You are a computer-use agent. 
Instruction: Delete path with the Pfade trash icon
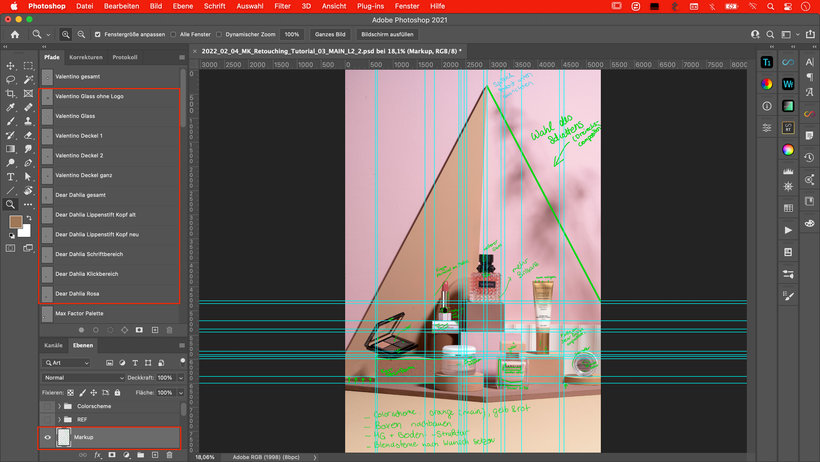[x=169, y=330]
